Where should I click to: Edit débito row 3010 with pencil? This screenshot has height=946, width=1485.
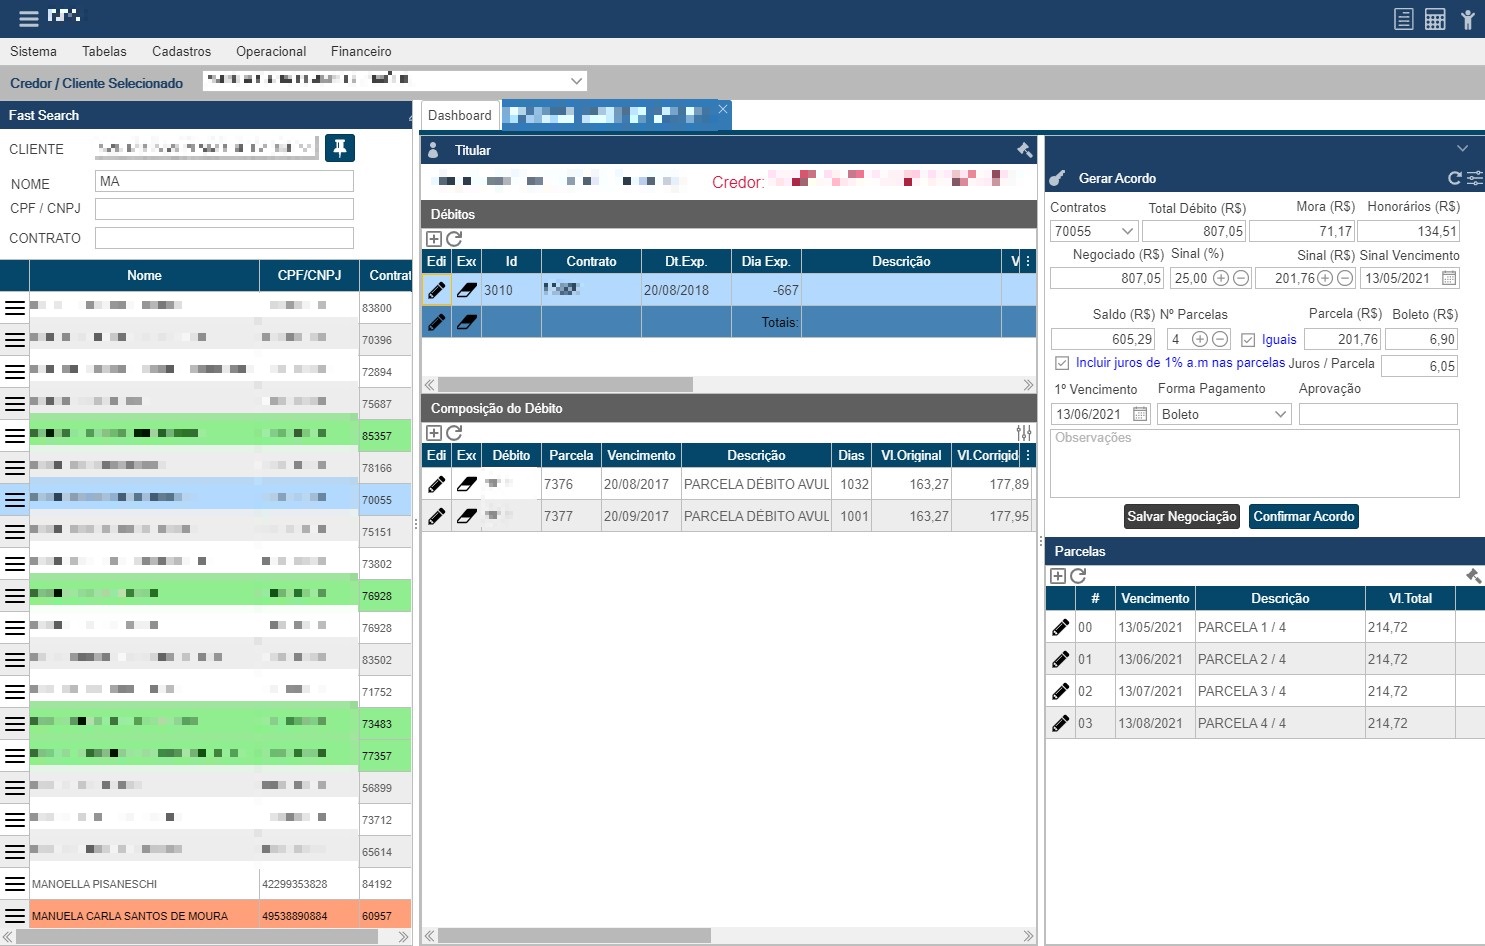pyautogui.click(x=437, y=290)
